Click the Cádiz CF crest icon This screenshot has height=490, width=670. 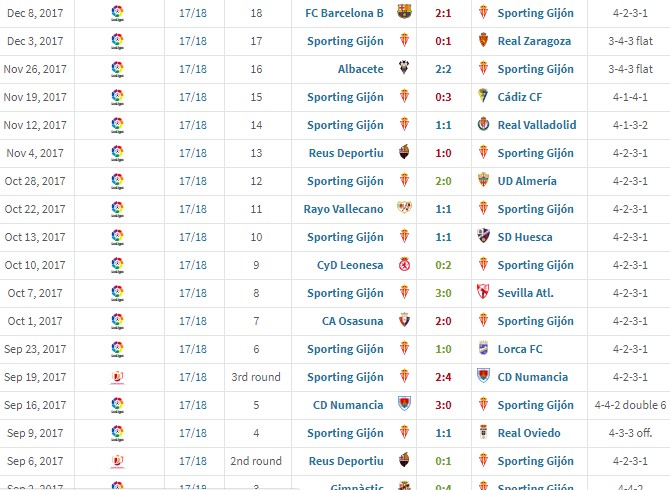pos(483,96)
